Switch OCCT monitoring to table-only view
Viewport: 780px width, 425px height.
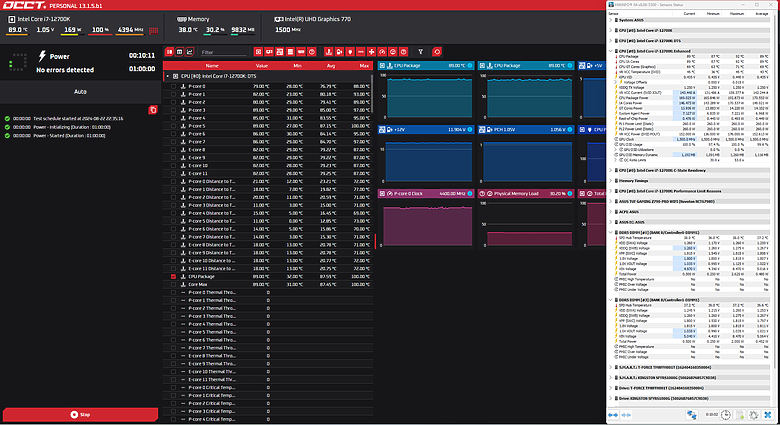[180, 52]
